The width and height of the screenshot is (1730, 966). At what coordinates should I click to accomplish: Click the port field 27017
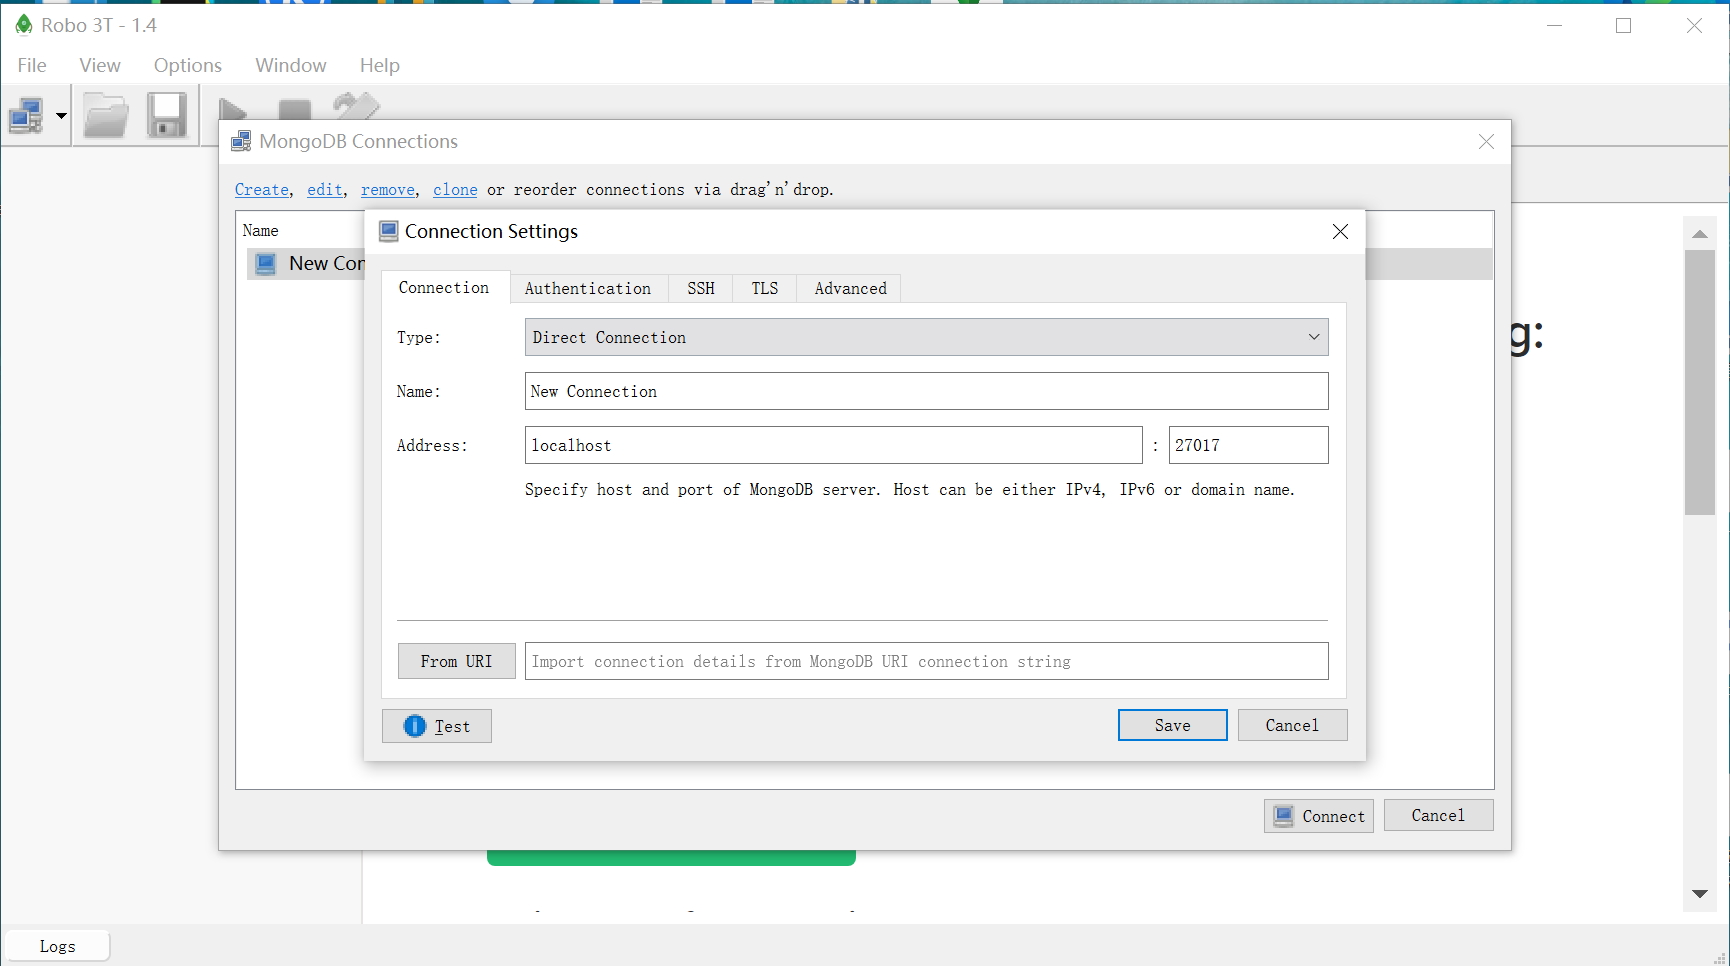(x=1249, y=445)
